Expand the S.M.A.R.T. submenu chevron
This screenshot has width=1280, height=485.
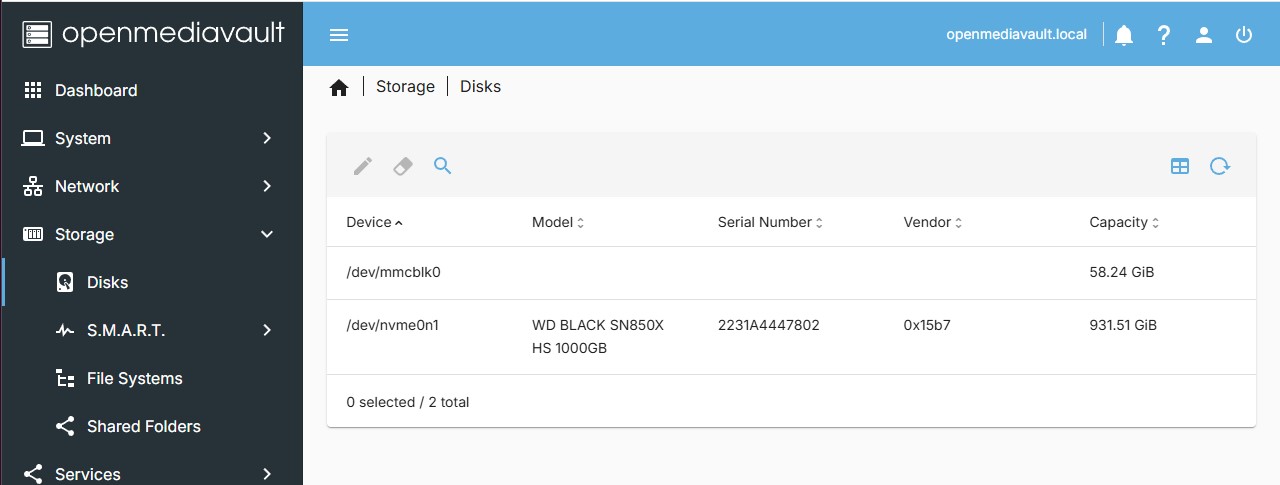tap(267, 330)
